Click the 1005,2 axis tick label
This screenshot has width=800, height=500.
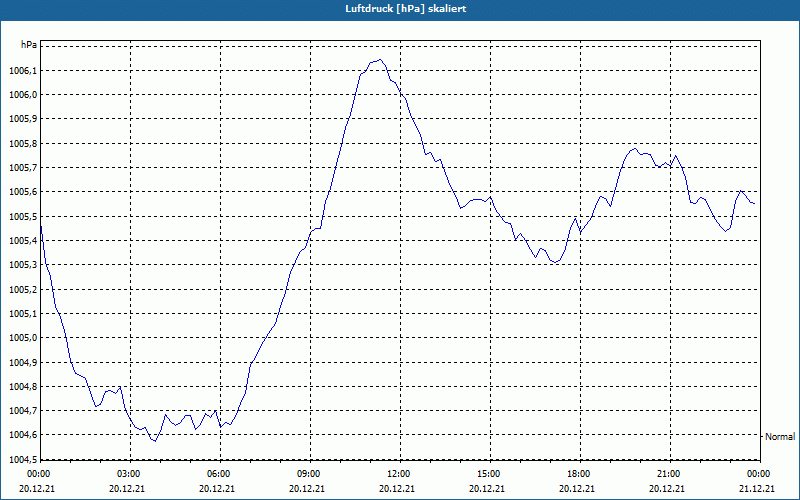[x=23, y=289]
